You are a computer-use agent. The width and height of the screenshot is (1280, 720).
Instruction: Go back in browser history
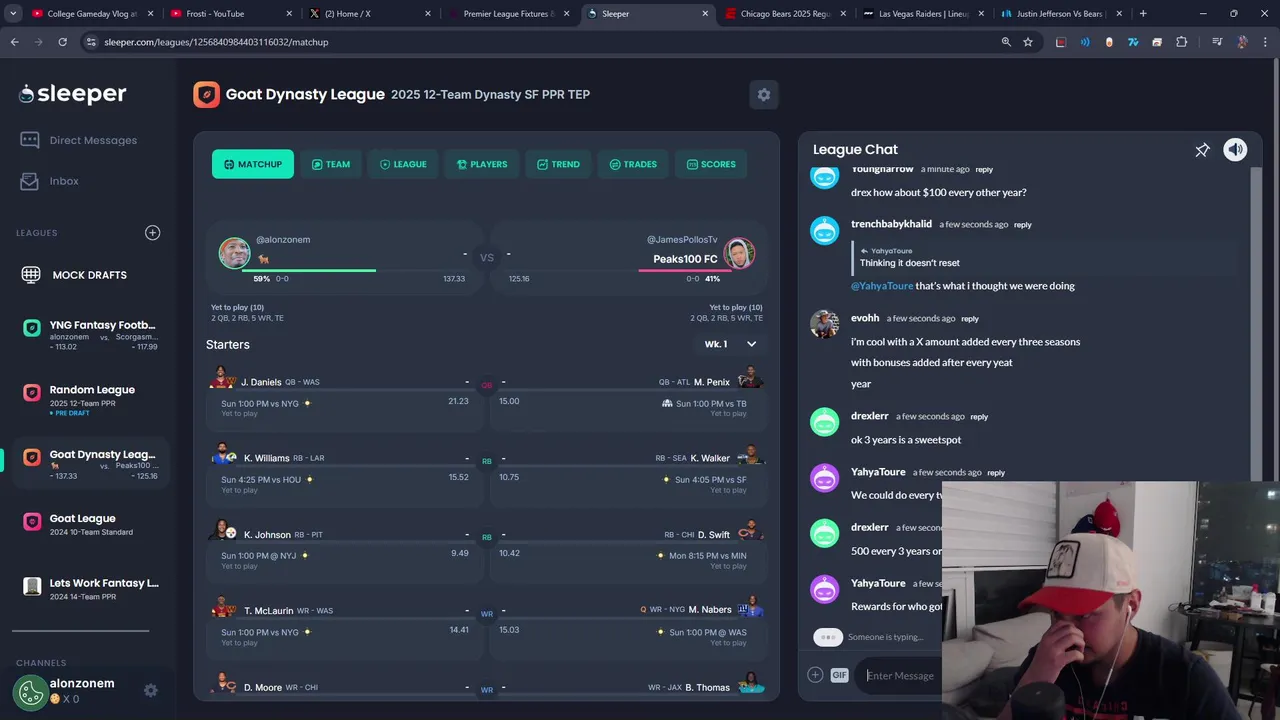pos(14,42)
